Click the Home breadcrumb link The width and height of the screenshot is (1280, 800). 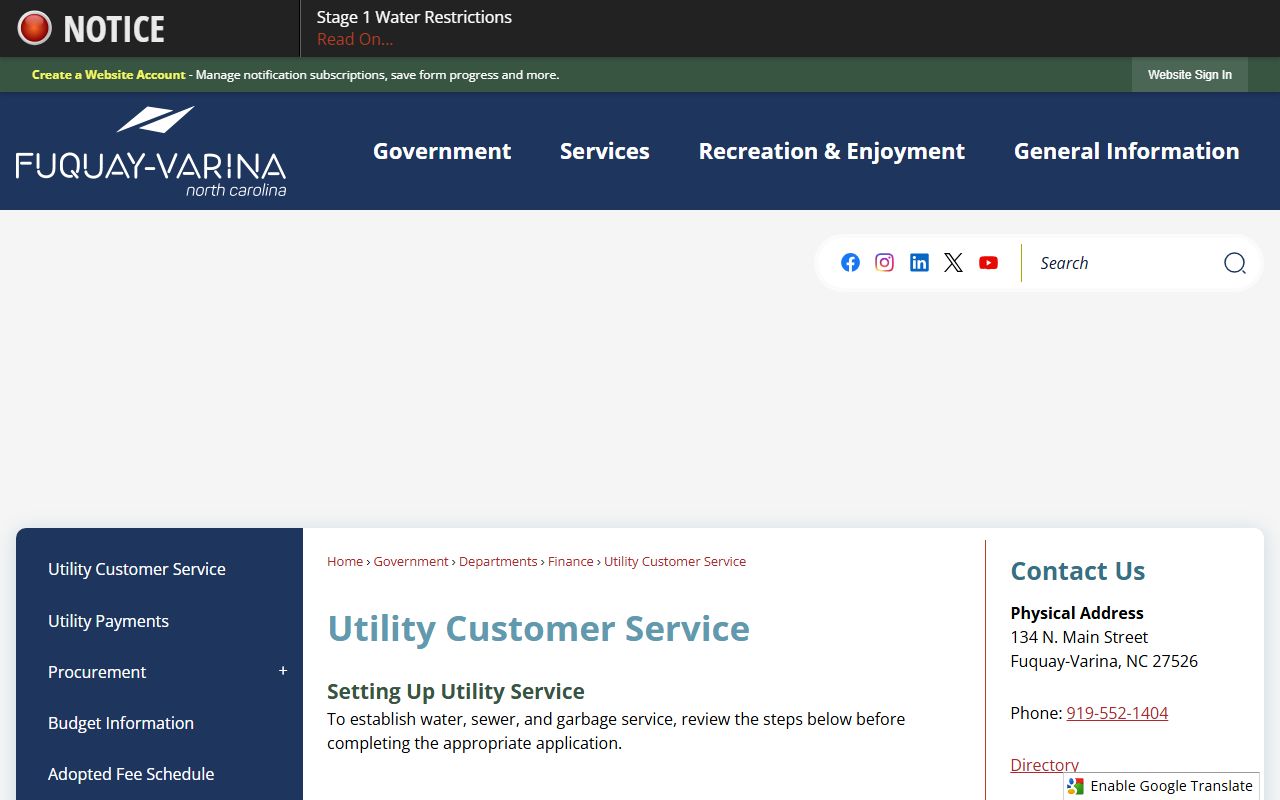tap(345, 561)
